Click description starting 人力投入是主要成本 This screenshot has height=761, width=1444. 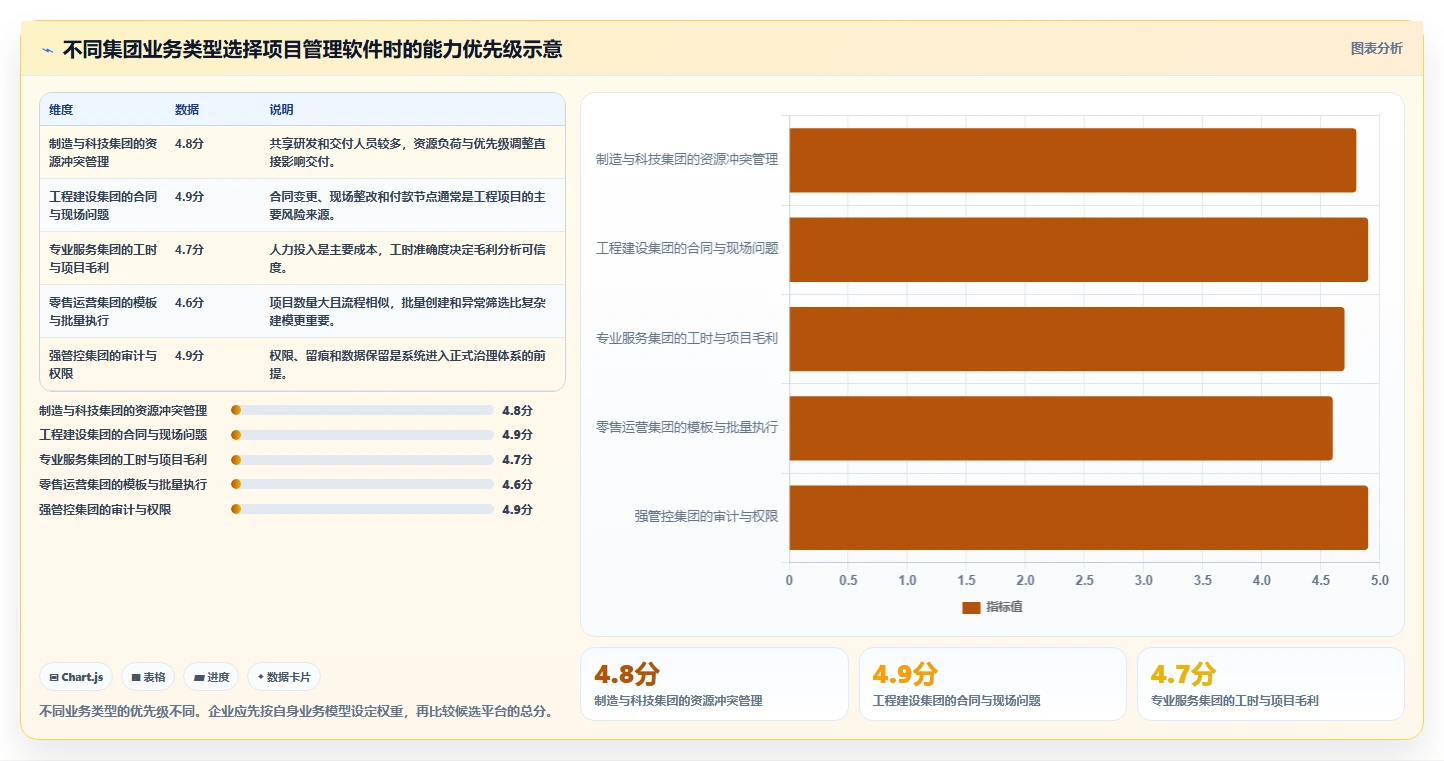[x=407, y=258]
